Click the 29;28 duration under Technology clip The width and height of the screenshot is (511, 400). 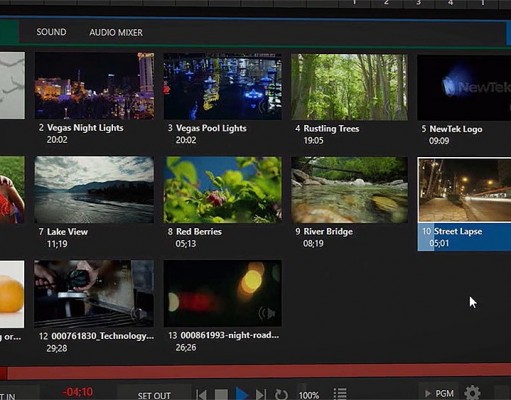57,348
